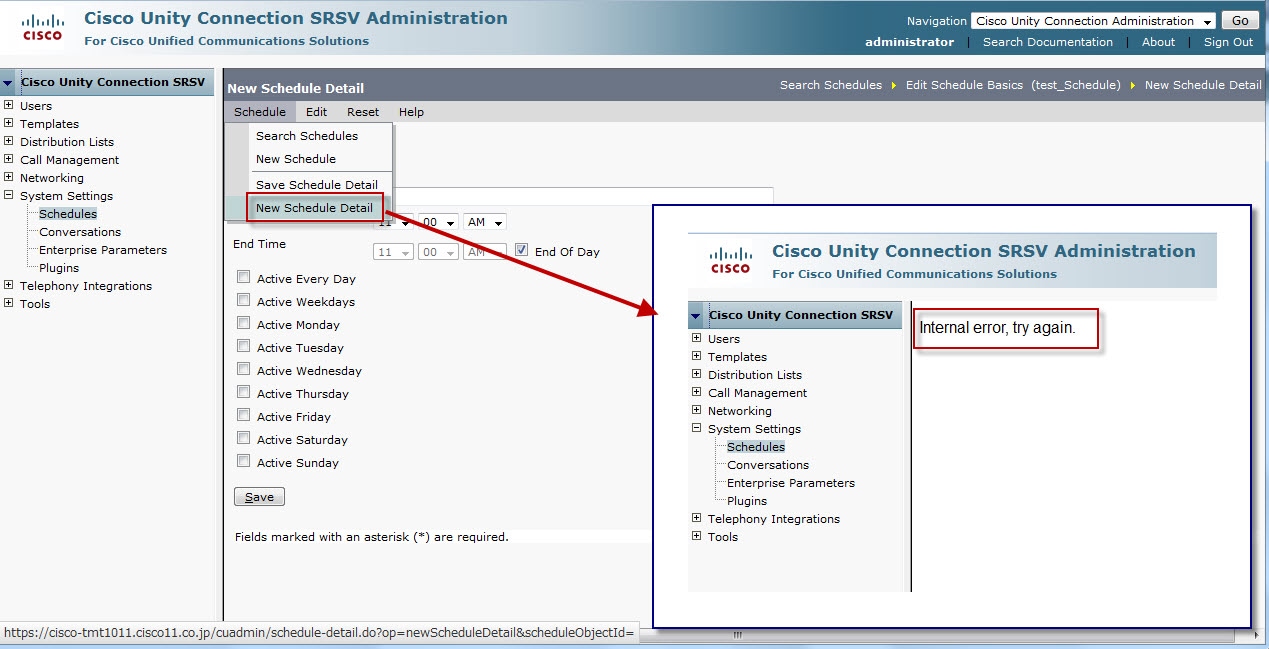This screenshot has height=649, width=1269.
Task: Click the Go button
Action: click(1240, 21)
